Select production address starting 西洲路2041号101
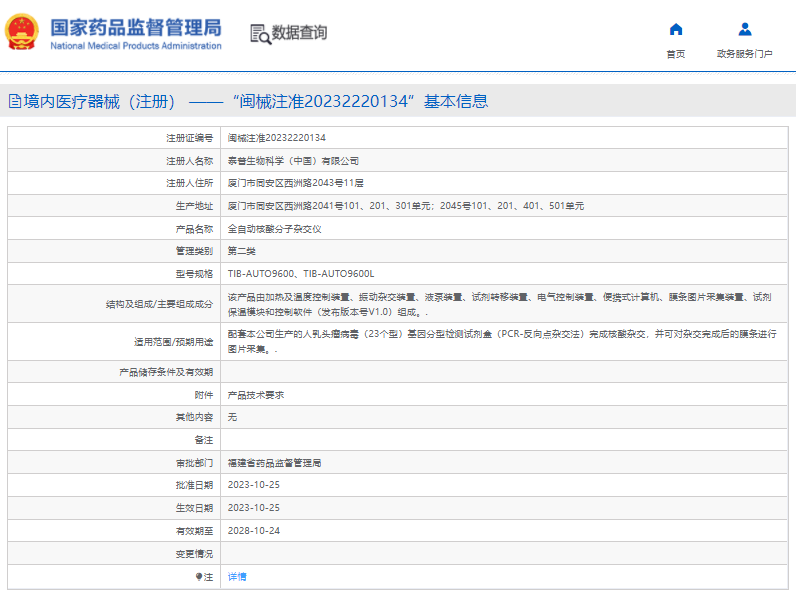This screenshot has height=598, width=796. [406, 206]
